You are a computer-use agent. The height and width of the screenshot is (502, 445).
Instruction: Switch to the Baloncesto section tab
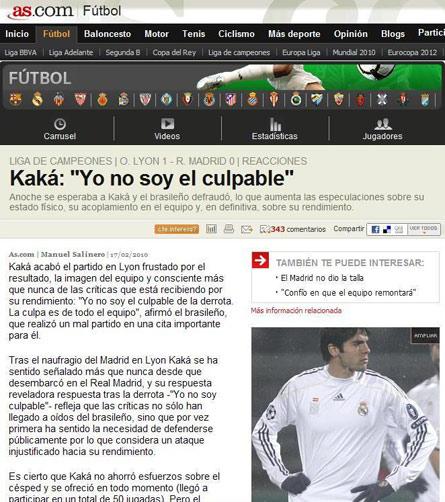pos(107,34)
